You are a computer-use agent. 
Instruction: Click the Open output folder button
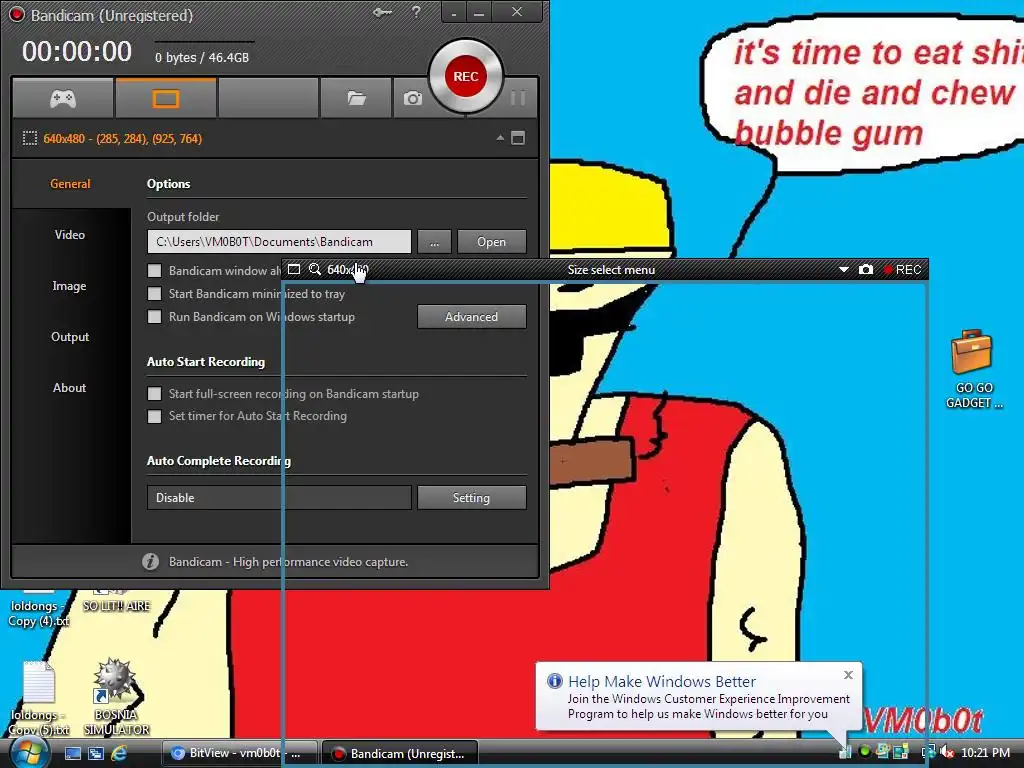(491, 242)
